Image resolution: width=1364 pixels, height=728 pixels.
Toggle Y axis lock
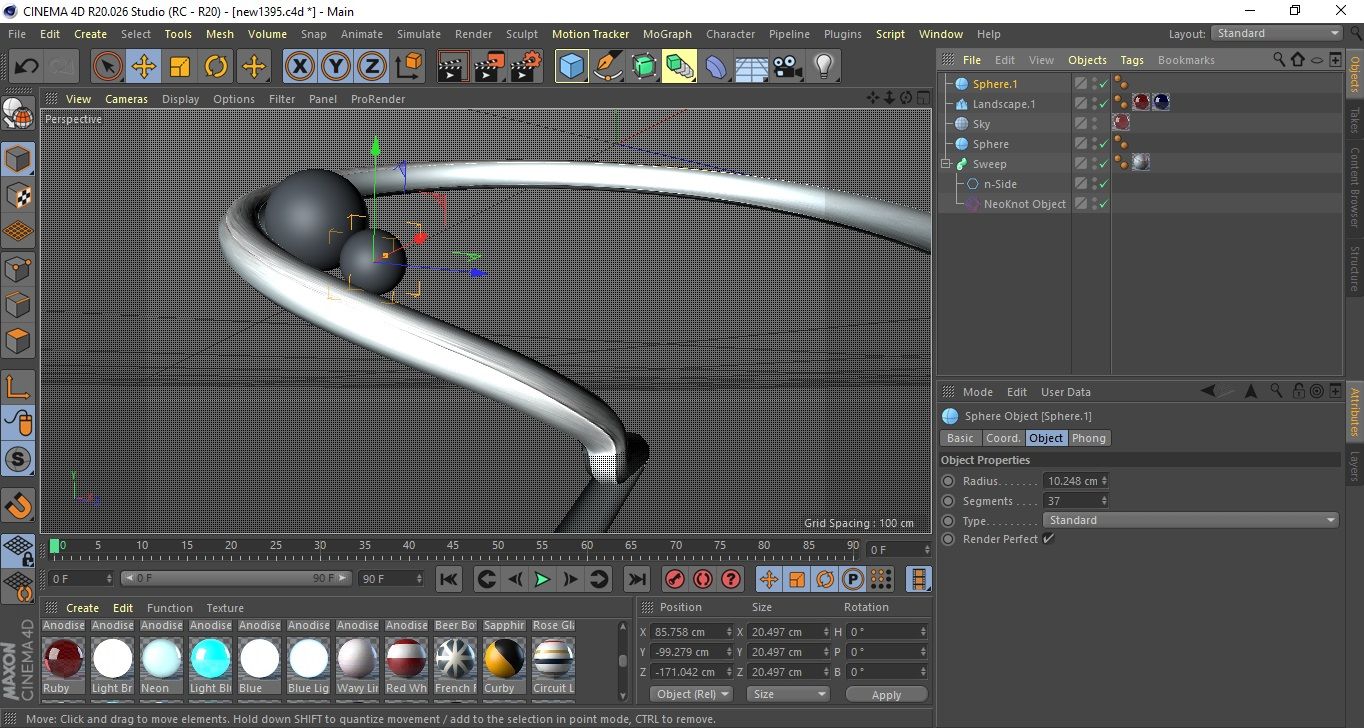(x=336, y=67)
